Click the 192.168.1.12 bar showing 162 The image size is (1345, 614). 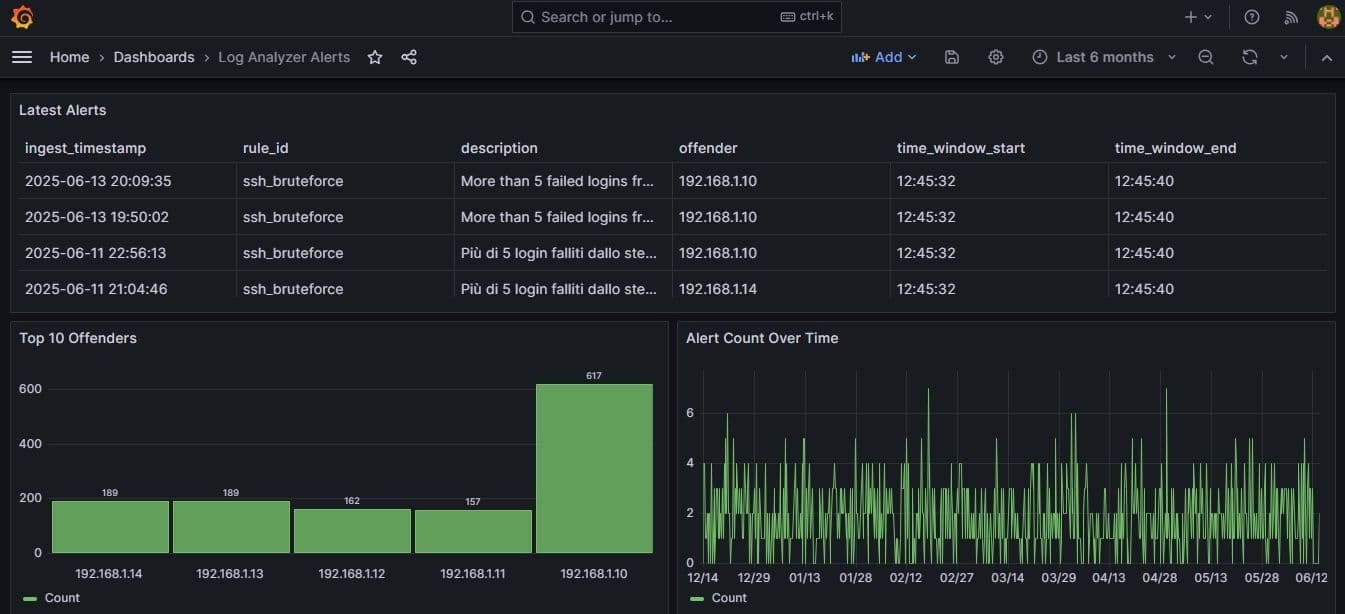352,531
